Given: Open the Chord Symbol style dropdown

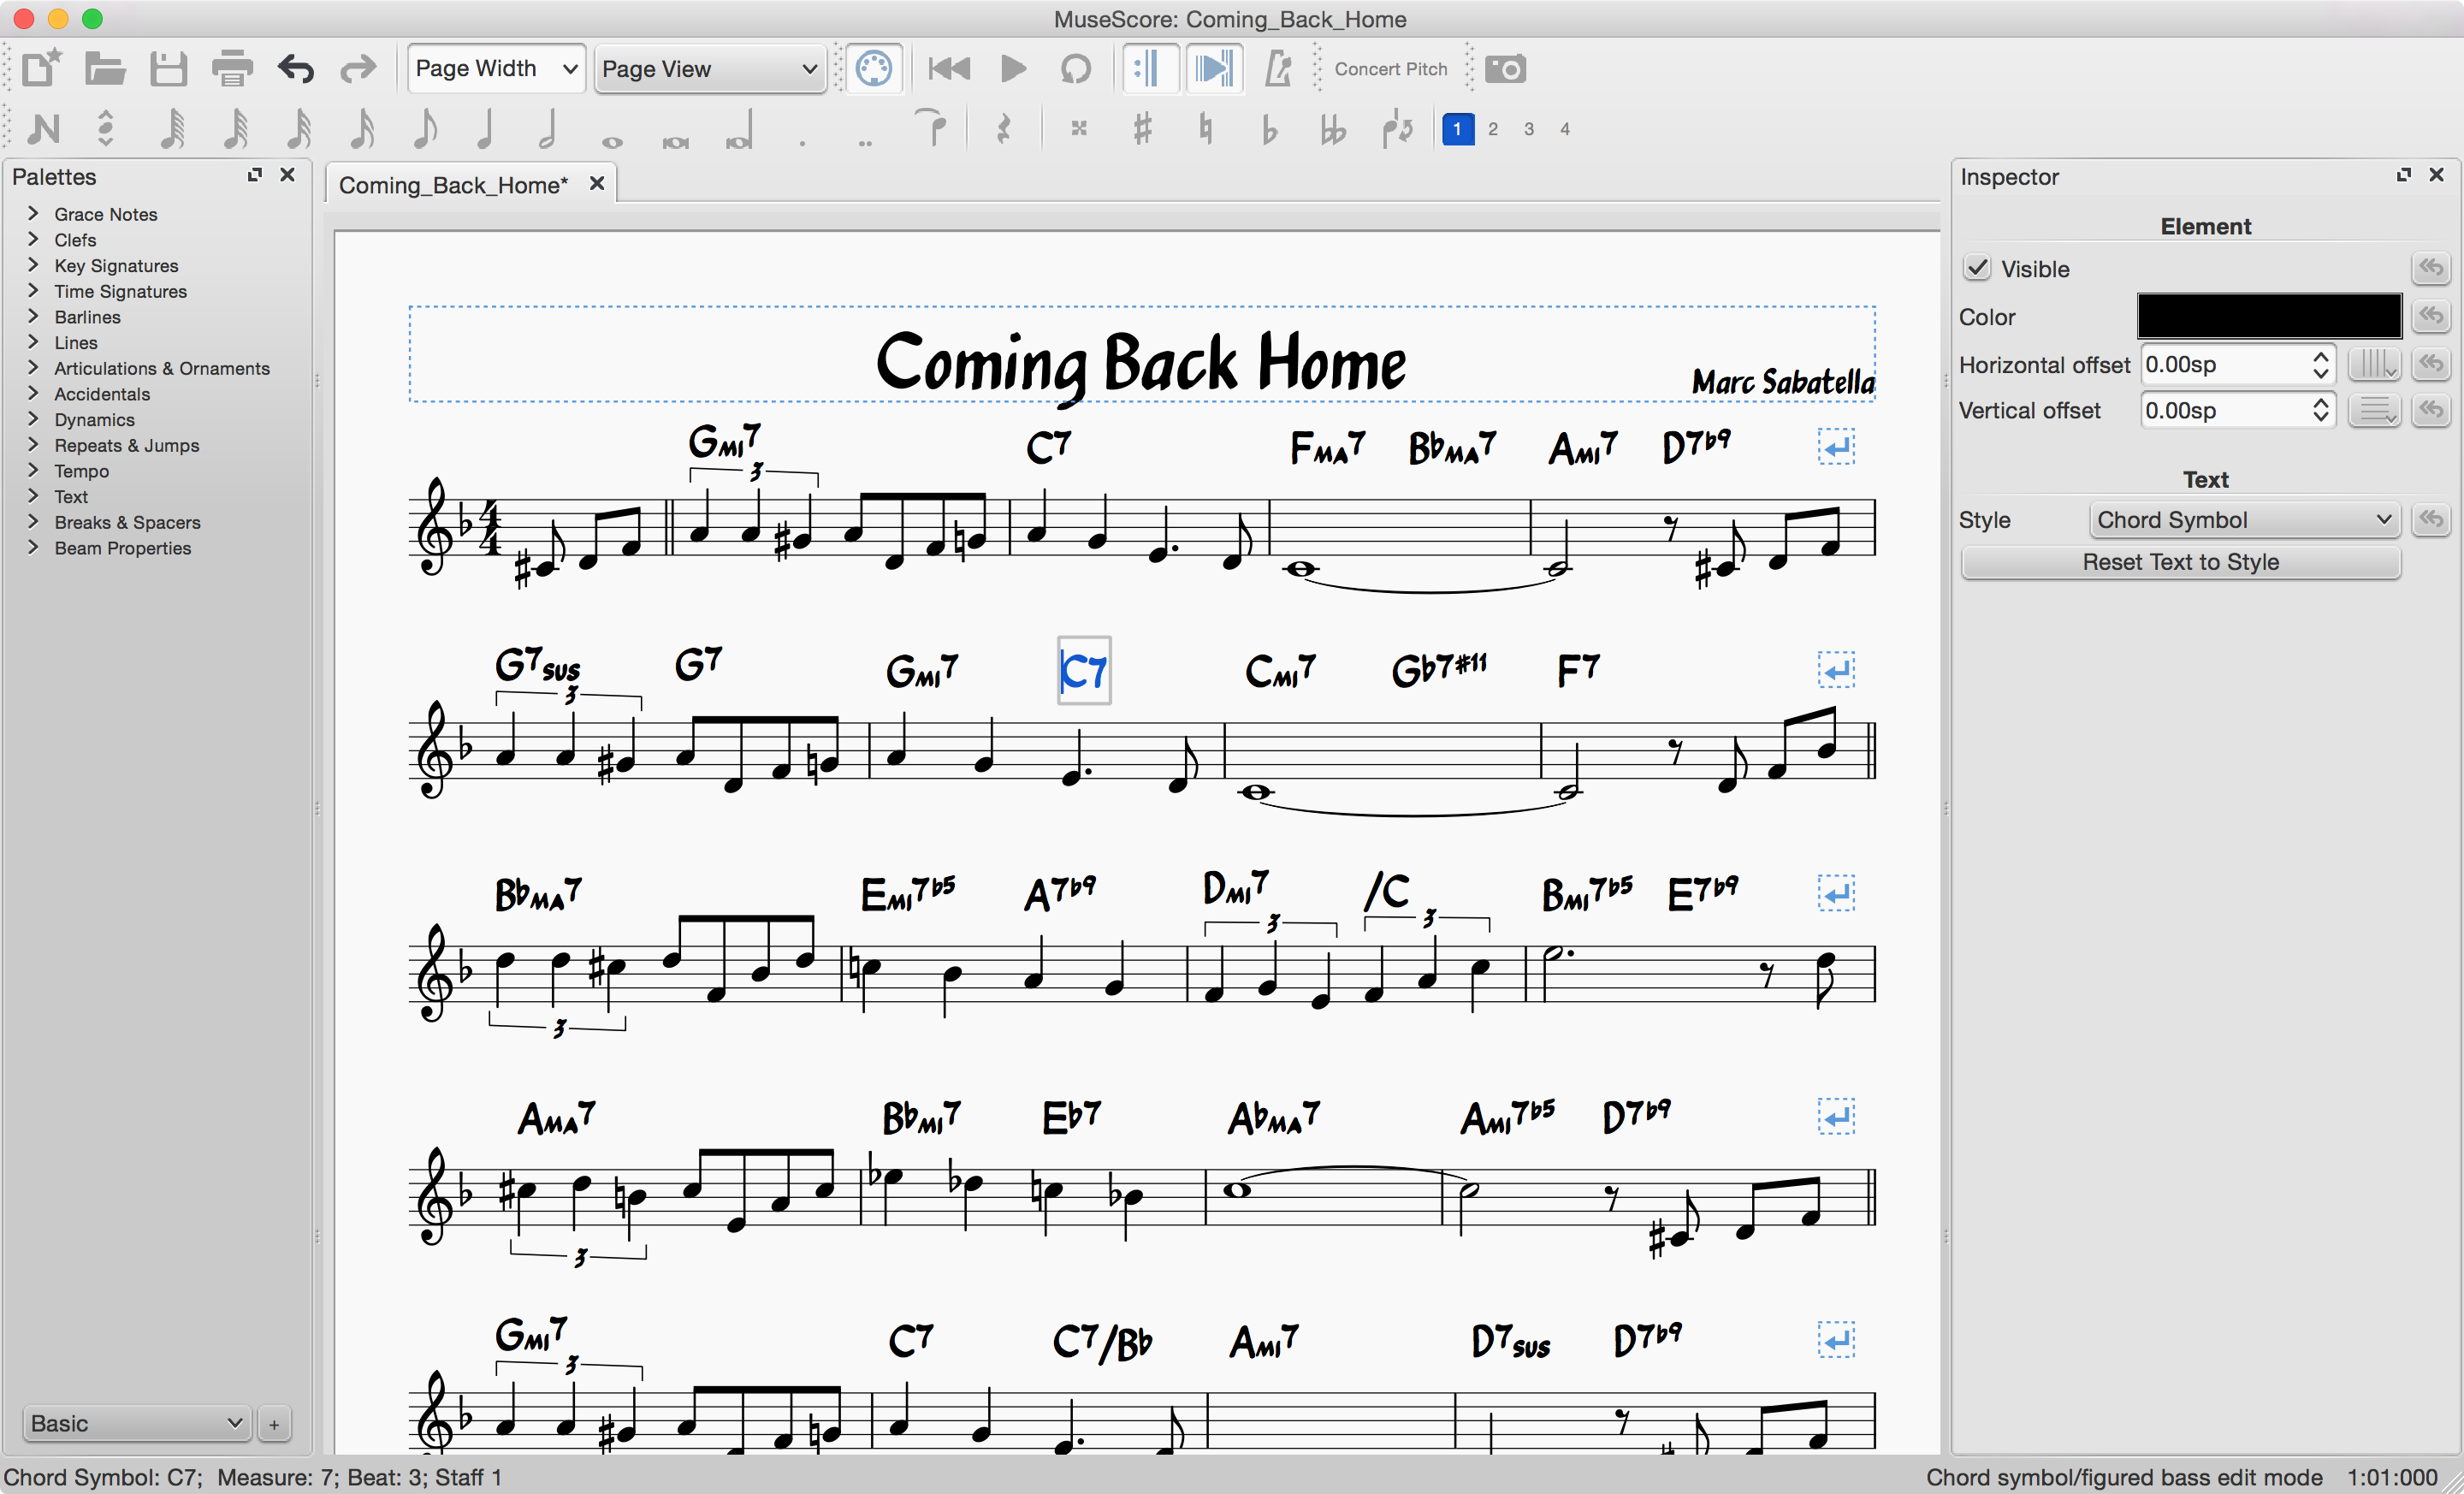Looking at the screenshot, I should pyautogui.click(x=2243, y=520).
